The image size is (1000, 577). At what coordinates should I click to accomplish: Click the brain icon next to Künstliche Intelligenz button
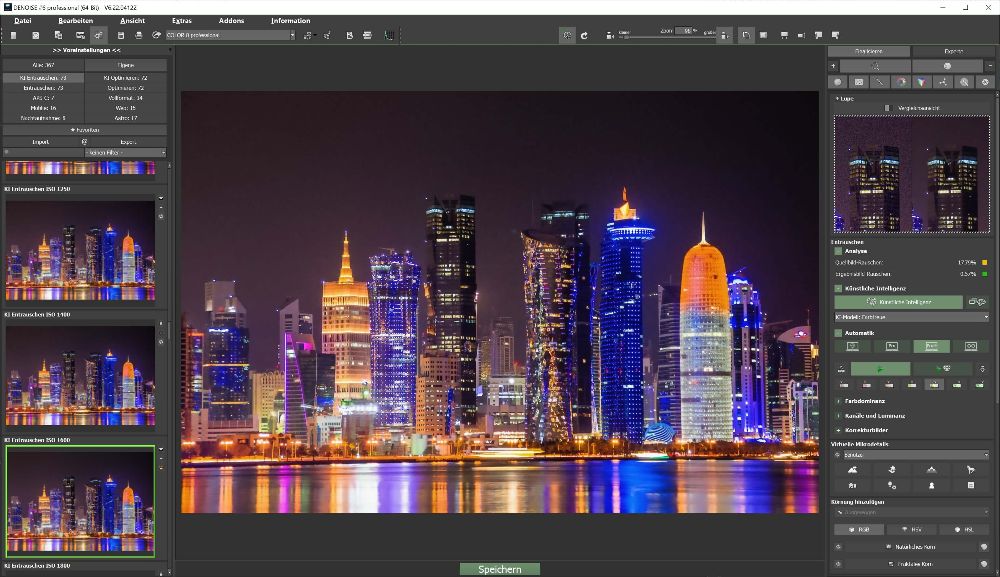click(x=977, y=301)
